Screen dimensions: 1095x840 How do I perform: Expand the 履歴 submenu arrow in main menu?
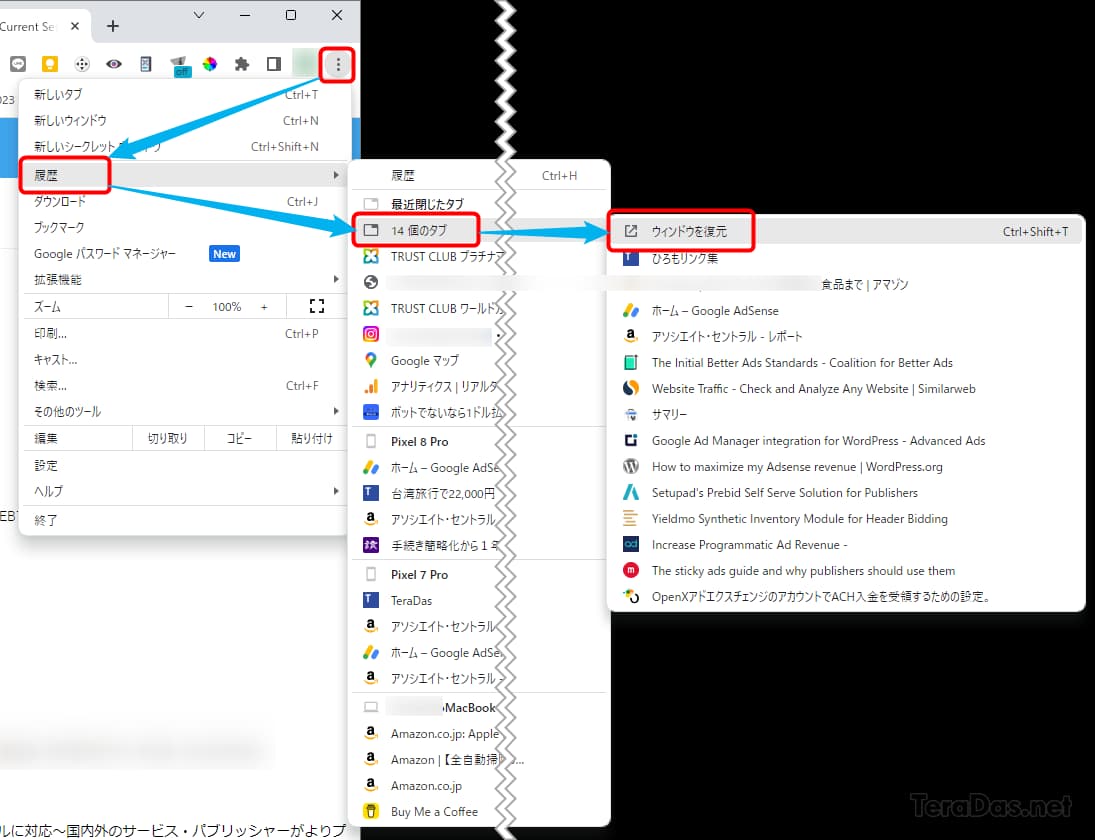336,175
